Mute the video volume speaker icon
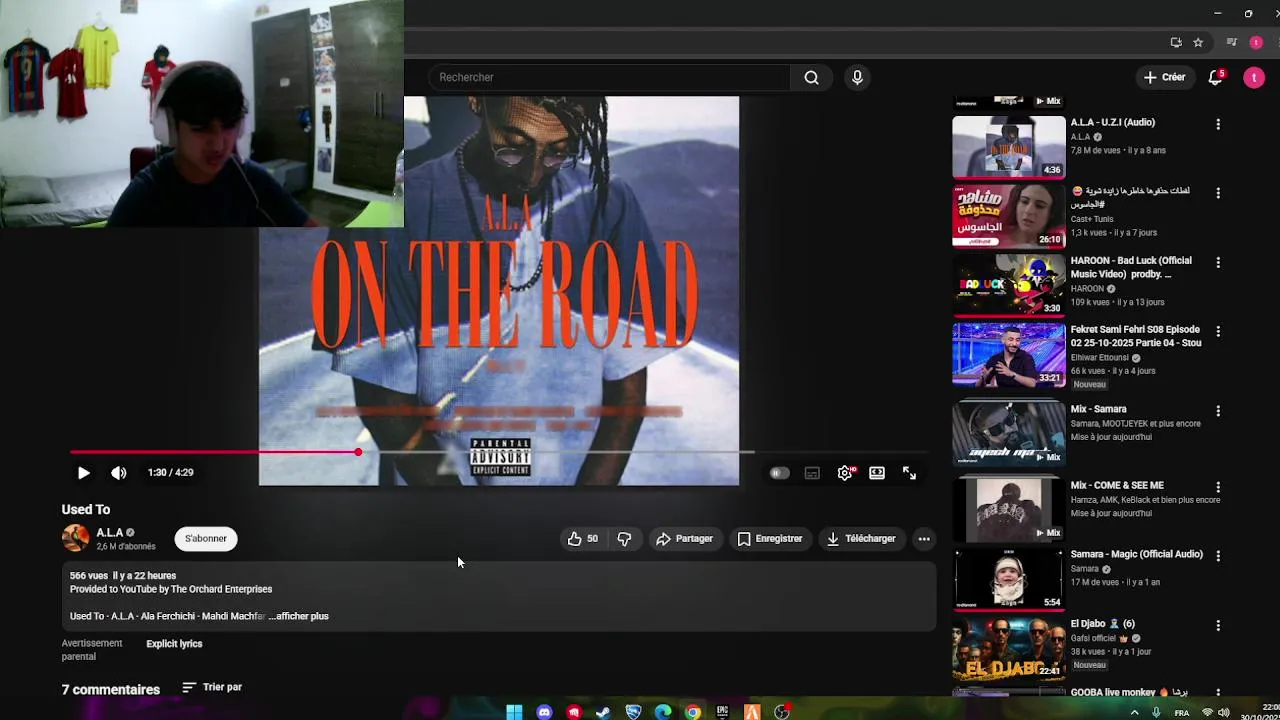The height and width of the screenshot is (720, 1280). pos(118,473)
